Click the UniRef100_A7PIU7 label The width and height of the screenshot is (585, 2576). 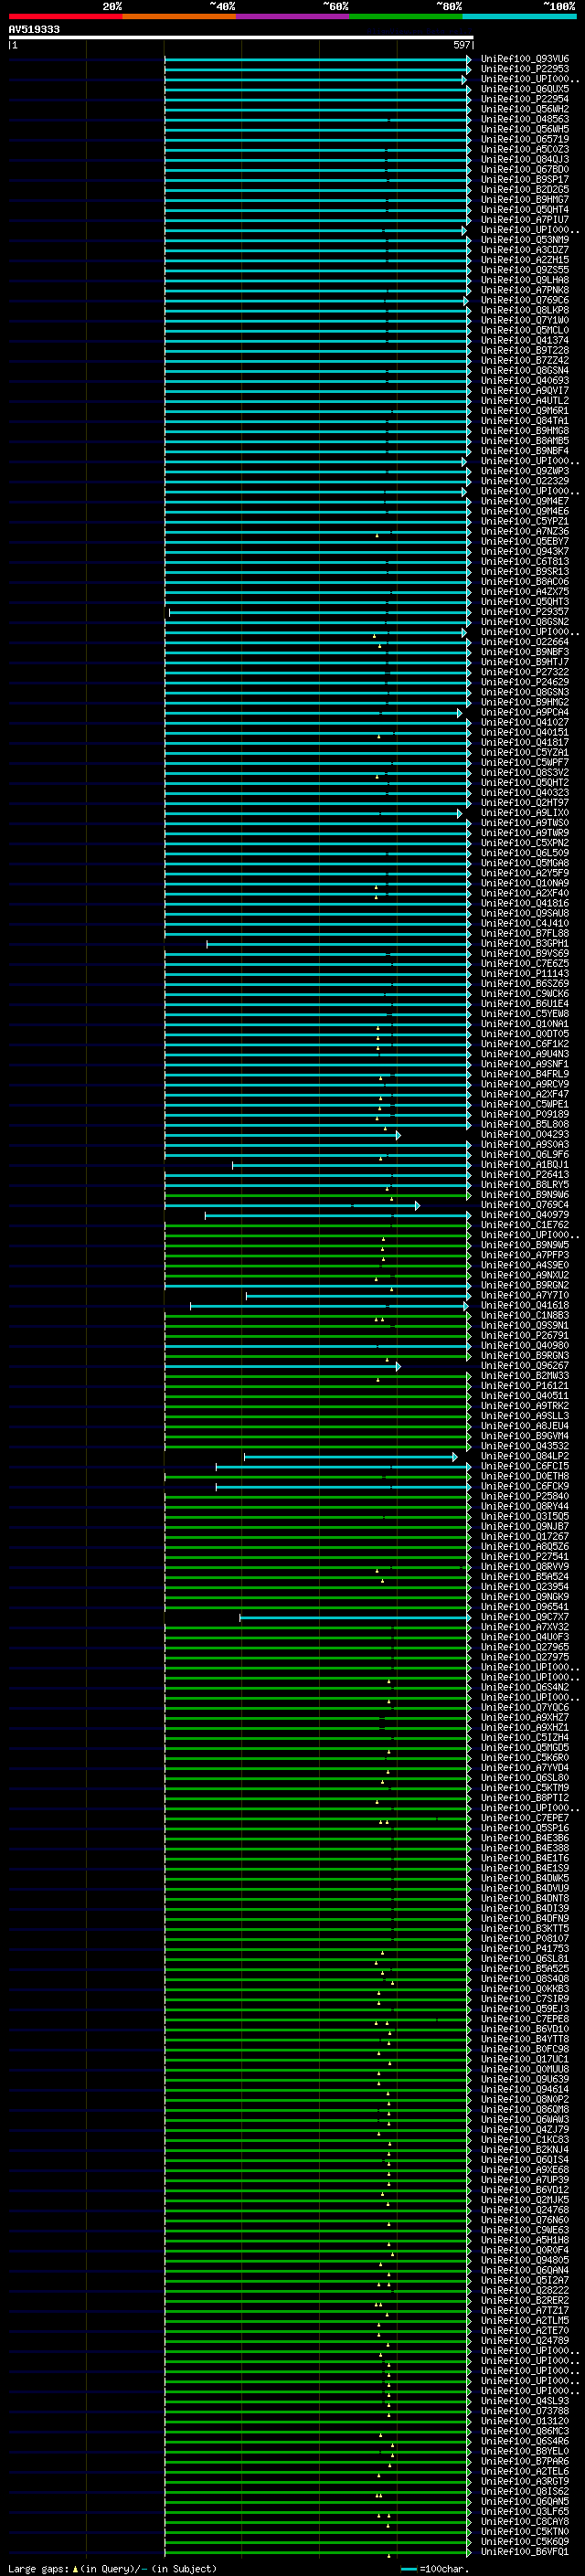pos(524,220)
